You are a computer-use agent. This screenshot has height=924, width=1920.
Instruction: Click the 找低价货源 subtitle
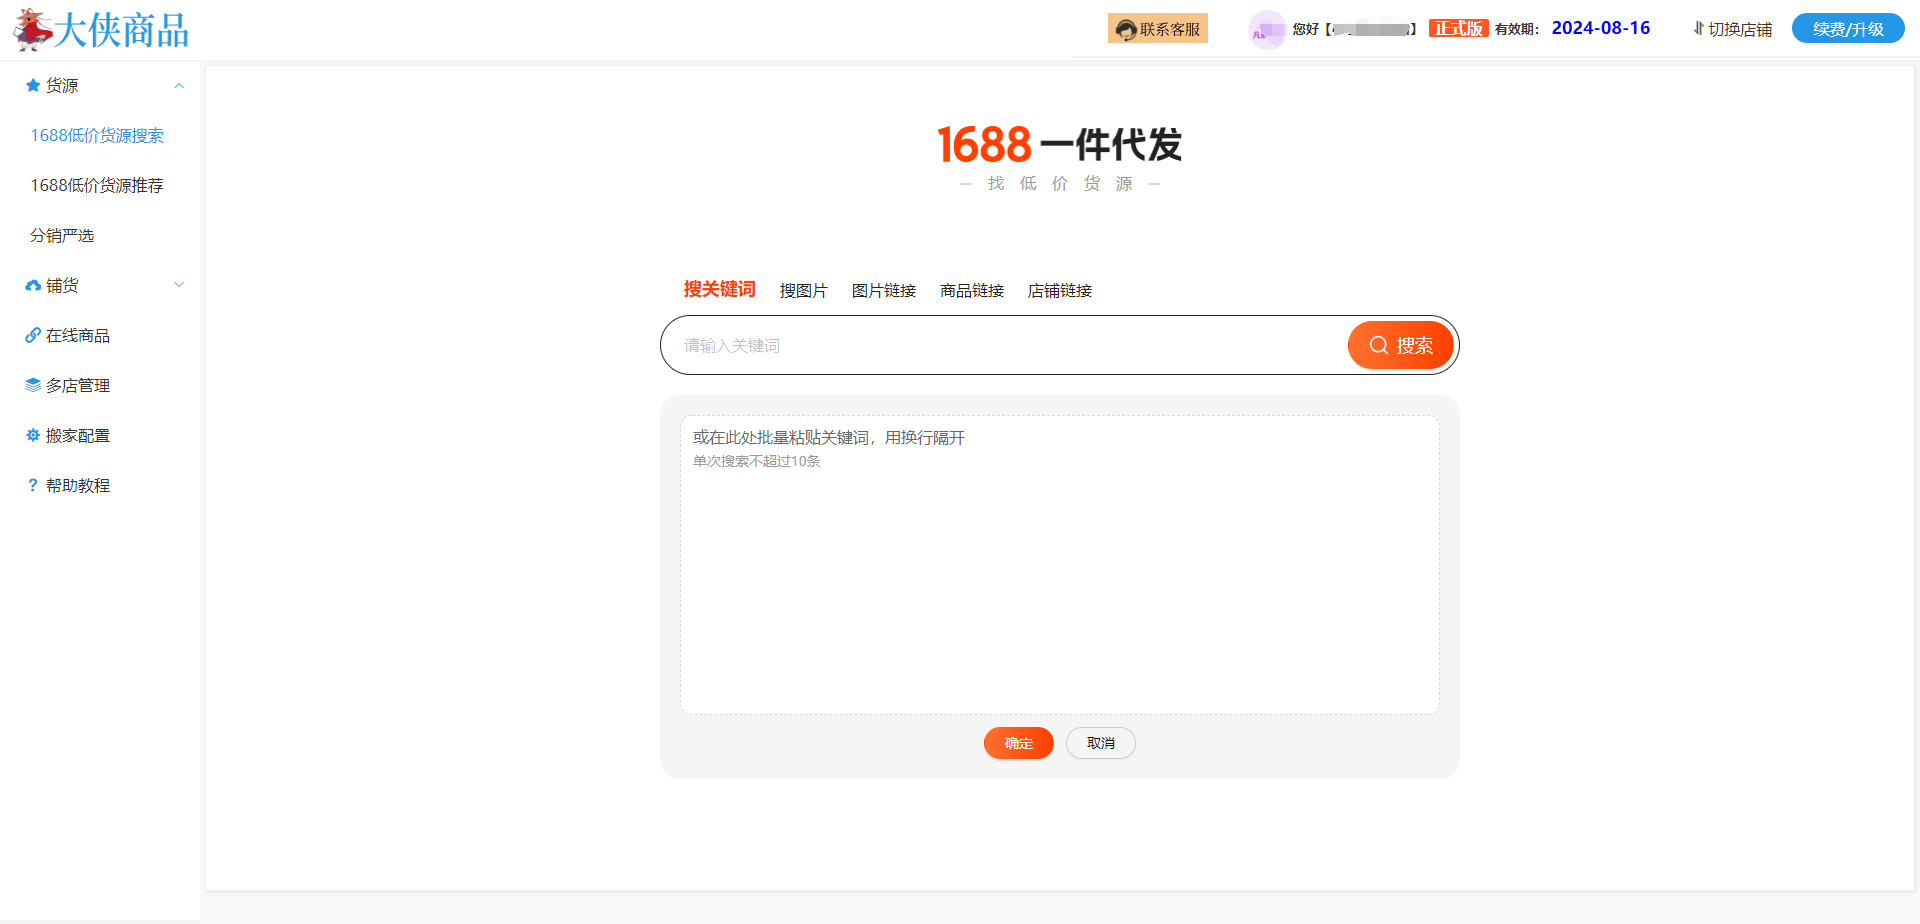click(x=1060, y=184)
